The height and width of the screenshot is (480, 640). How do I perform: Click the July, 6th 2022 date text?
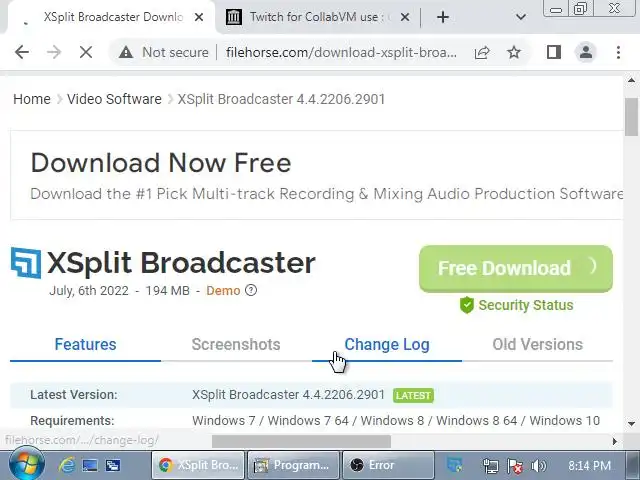point(89,291)
